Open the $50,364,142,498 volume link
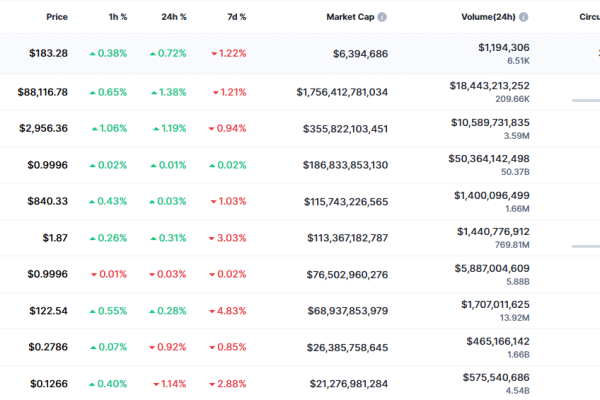Image resolution: width=600 pixels, height=400 pixels. [489, 158]
